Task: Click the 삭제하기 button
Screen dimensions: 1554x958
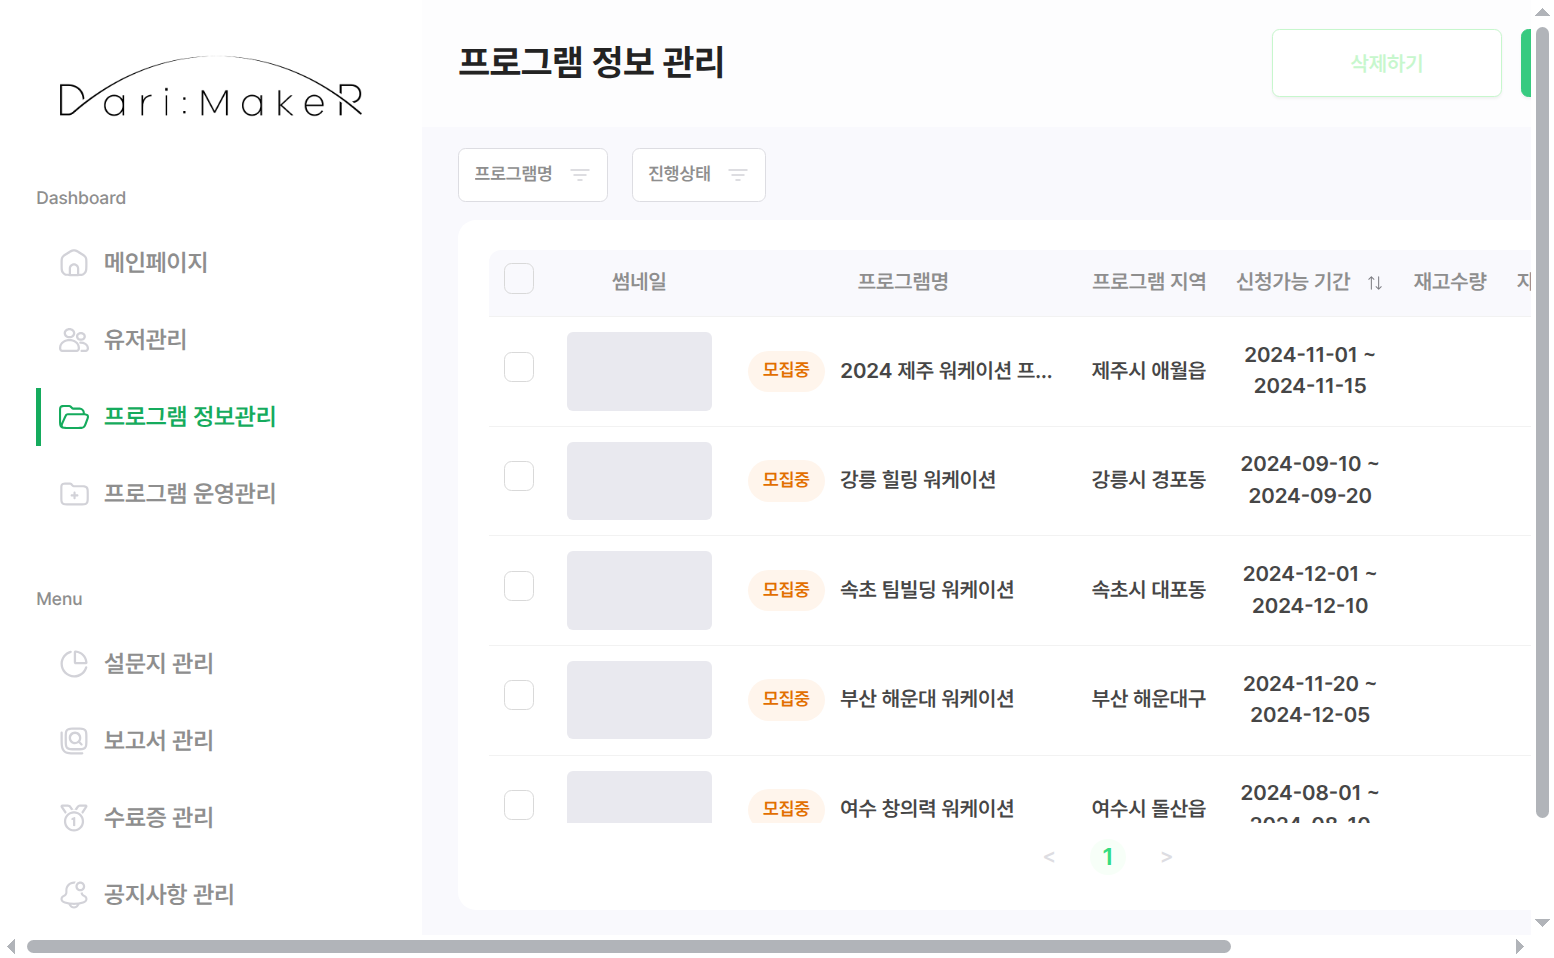Action: click(x=1387, y=63)
